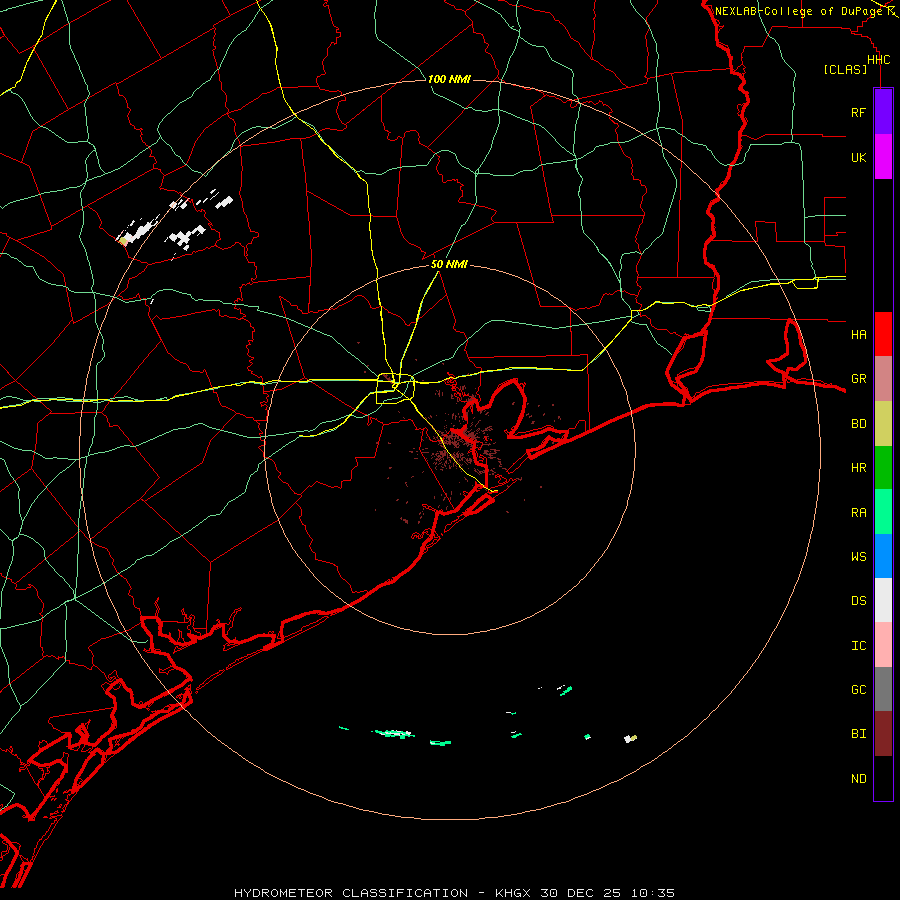
Task: Click the 100 NMI range ring label
Action: 449,79
